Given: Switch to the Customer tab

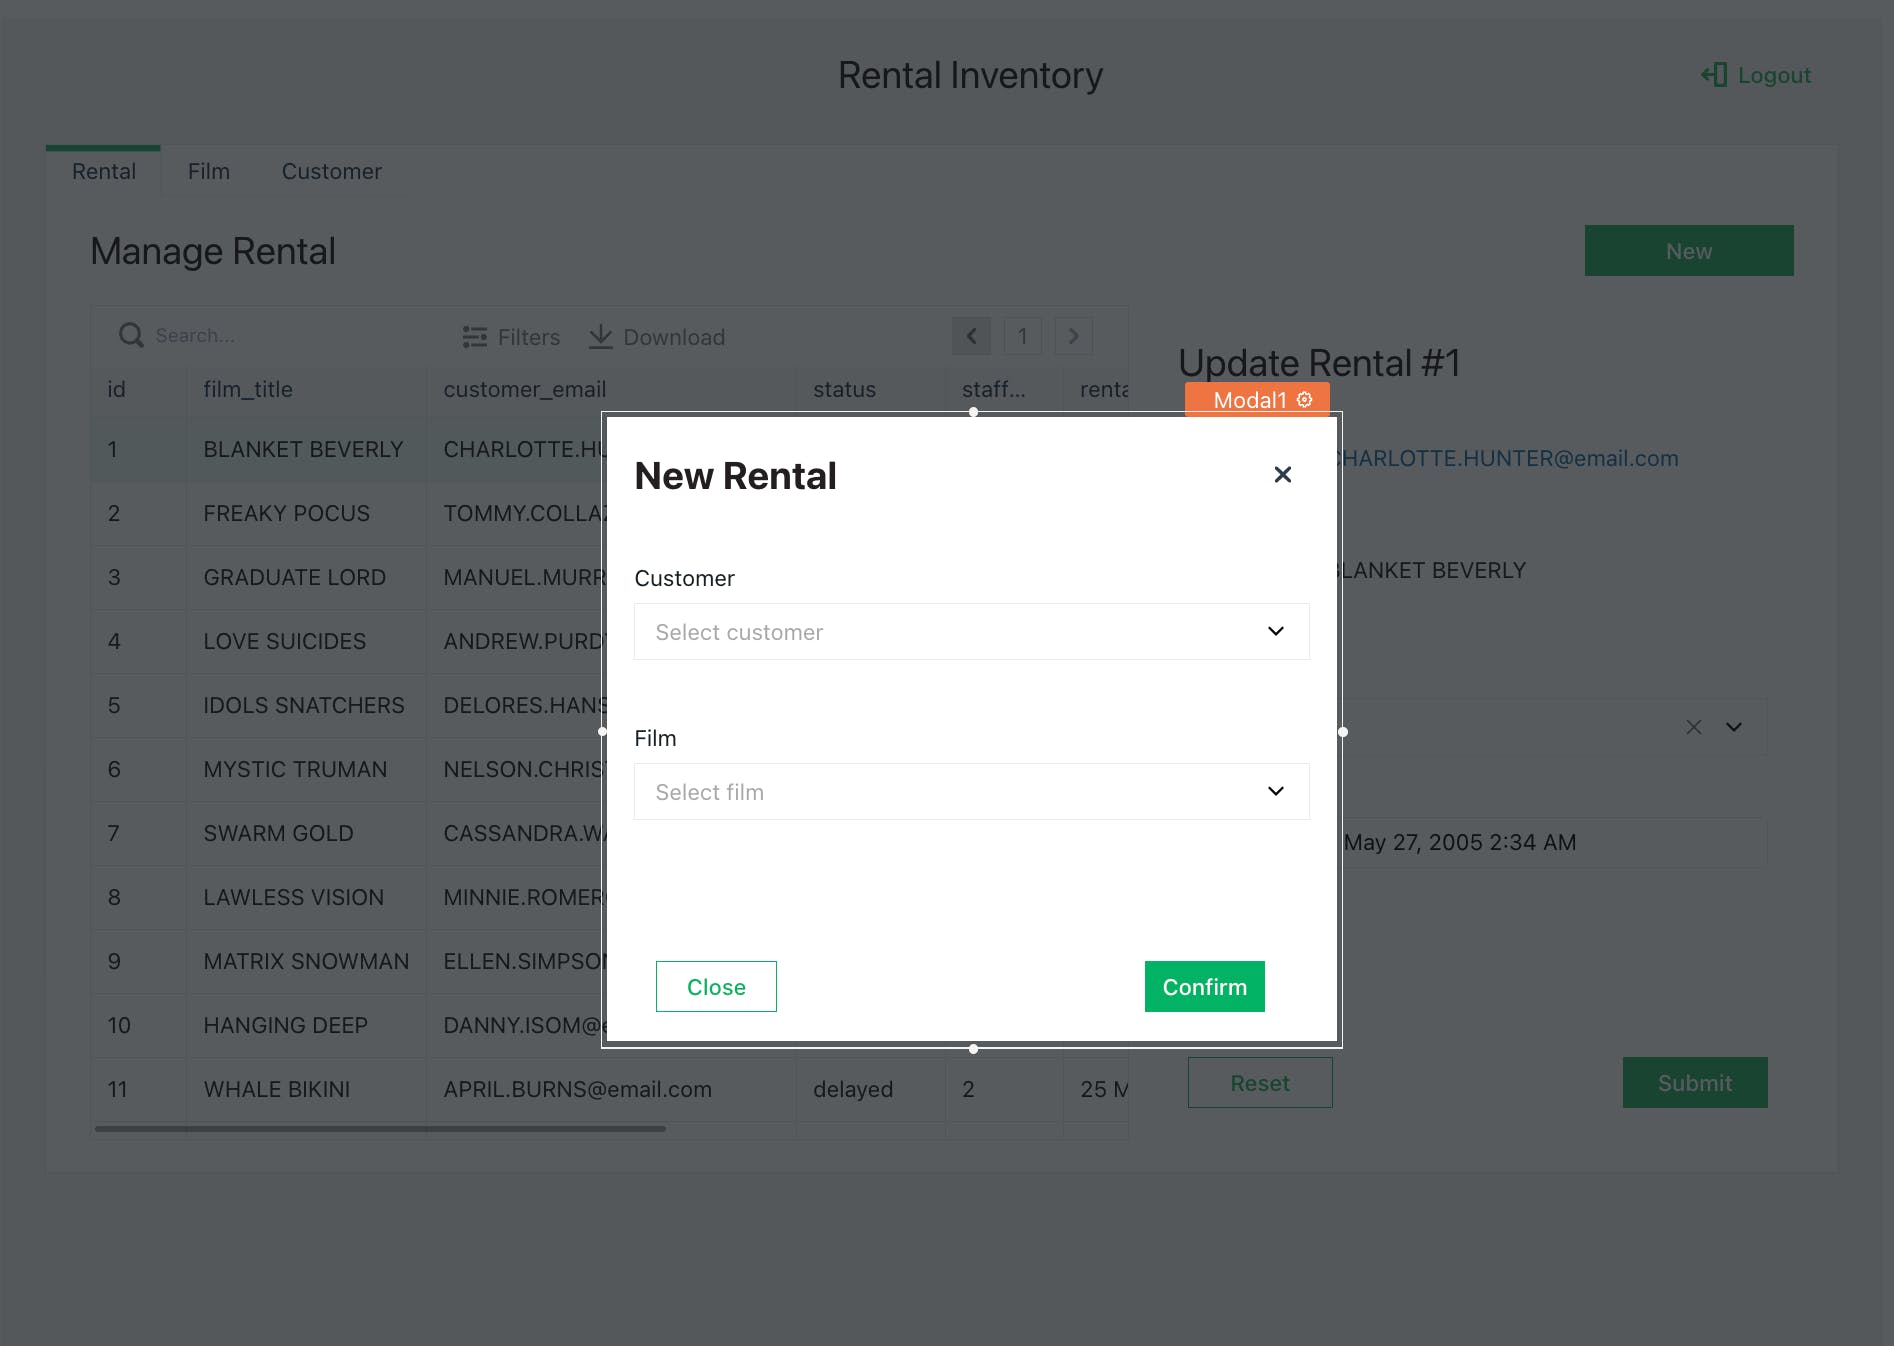Looking at the screenshot, I should [331, 172].
